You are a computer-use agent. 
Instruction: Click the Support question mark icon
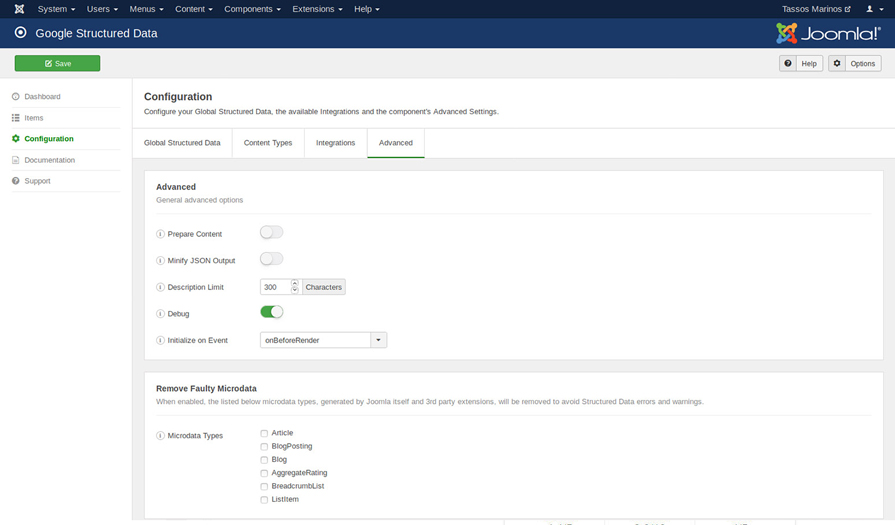click(16, 181)
